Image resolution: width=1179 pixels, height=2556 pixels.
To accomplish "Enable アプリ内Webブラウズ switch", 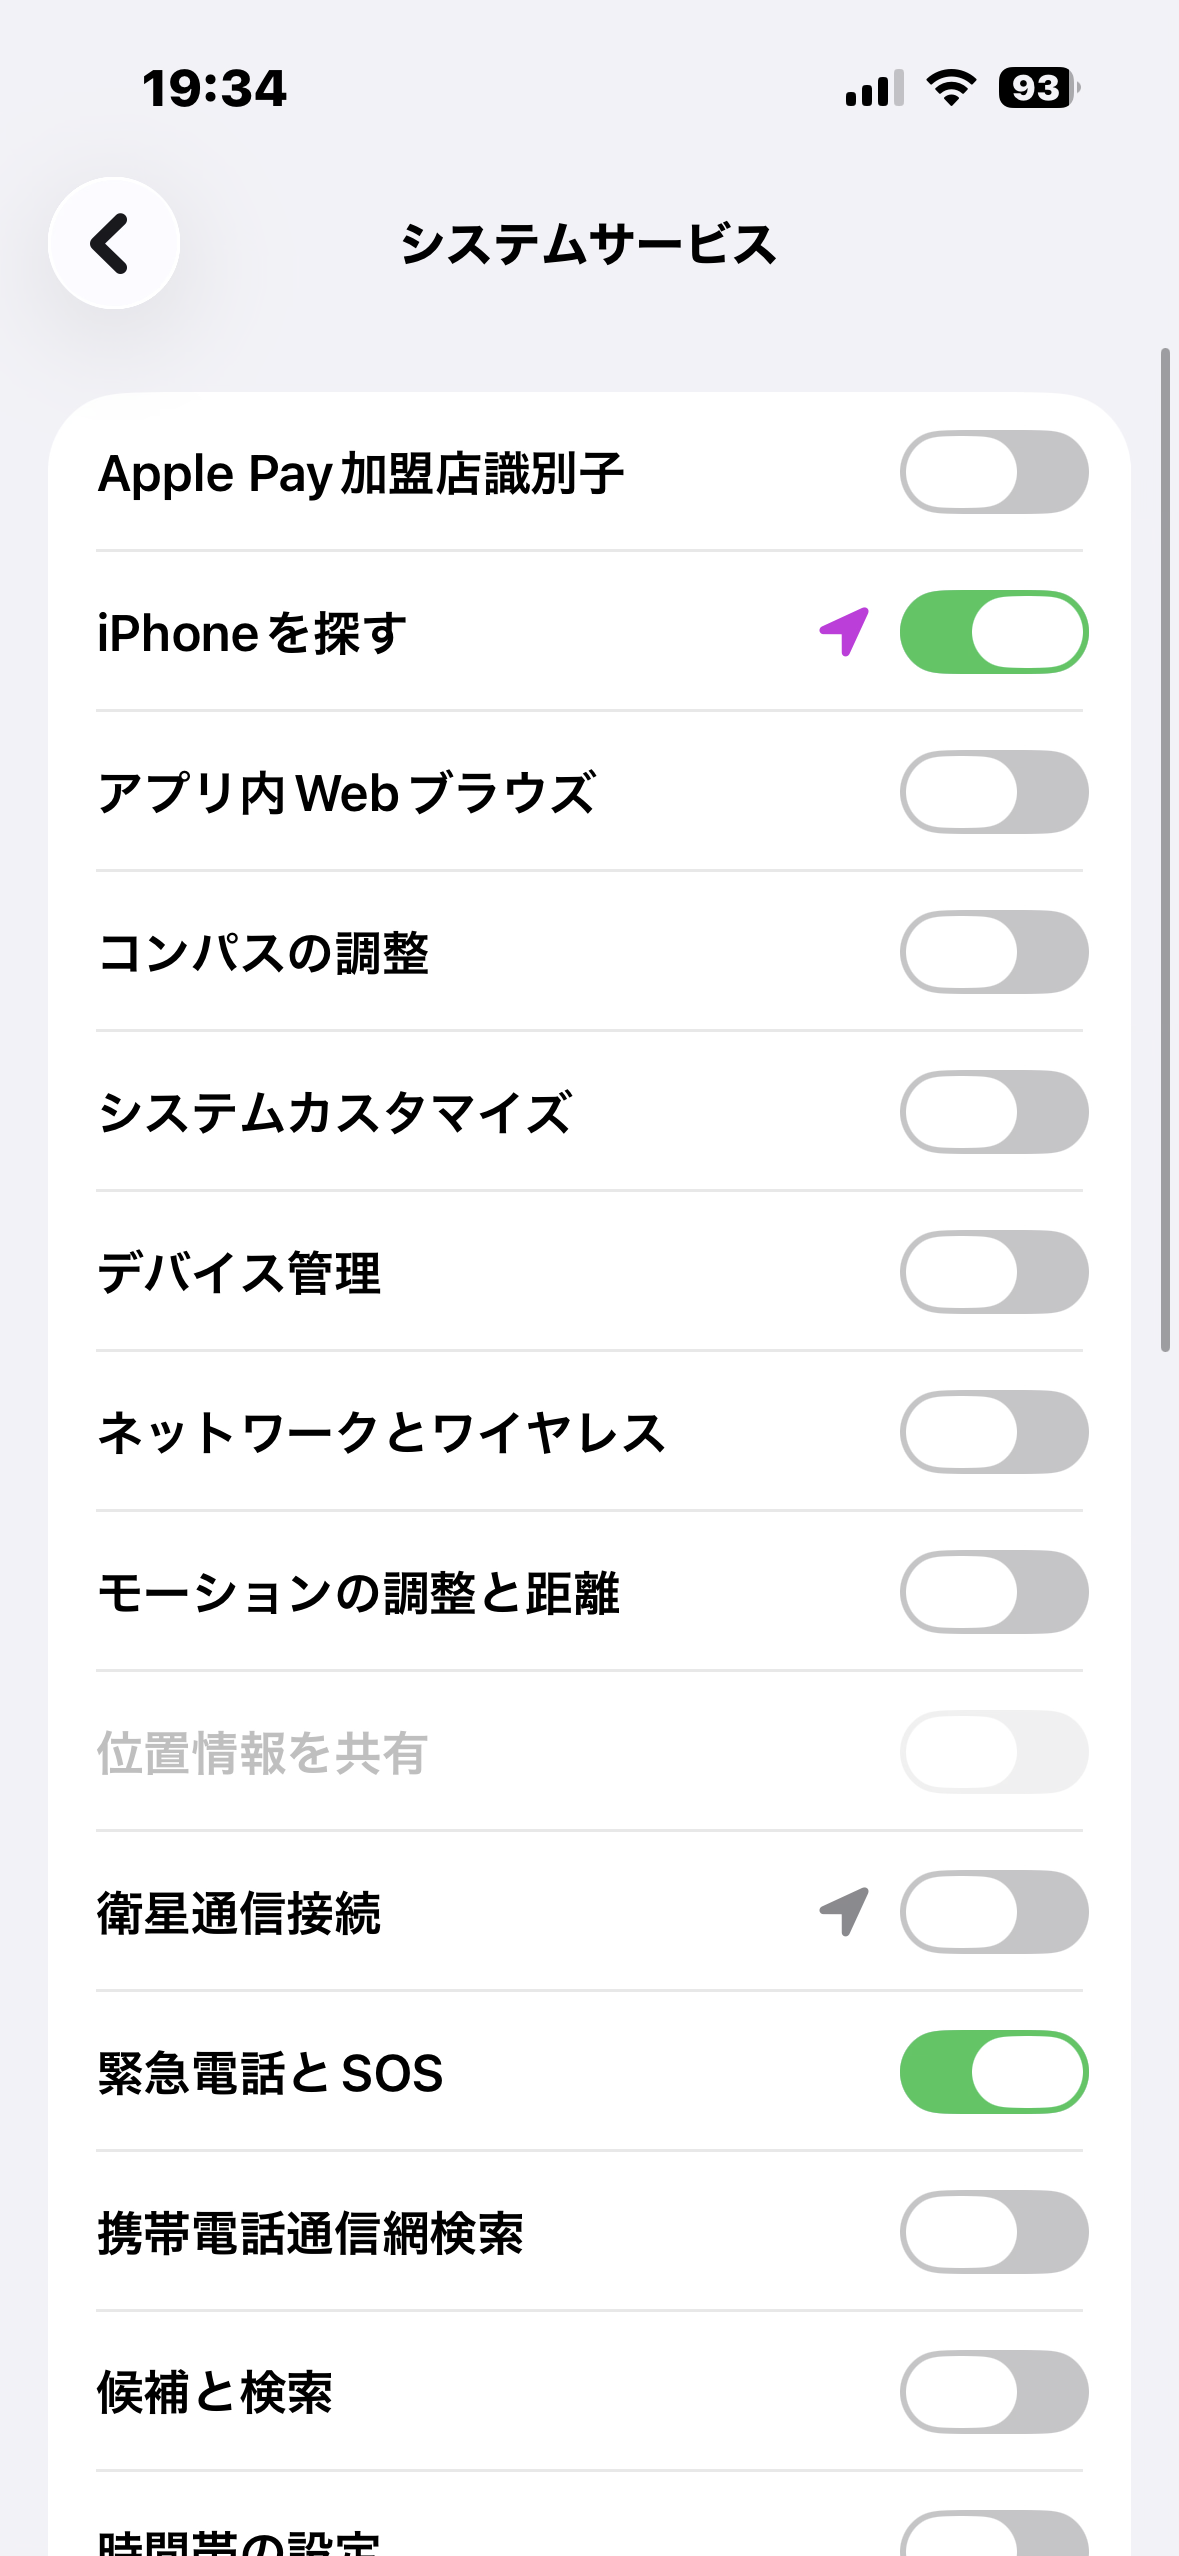I will coord(993,792).
